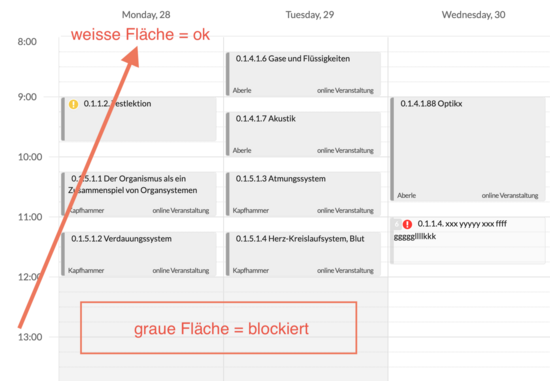Select the Der Organismus als ein Zusammenspiel event

point(139,194)
